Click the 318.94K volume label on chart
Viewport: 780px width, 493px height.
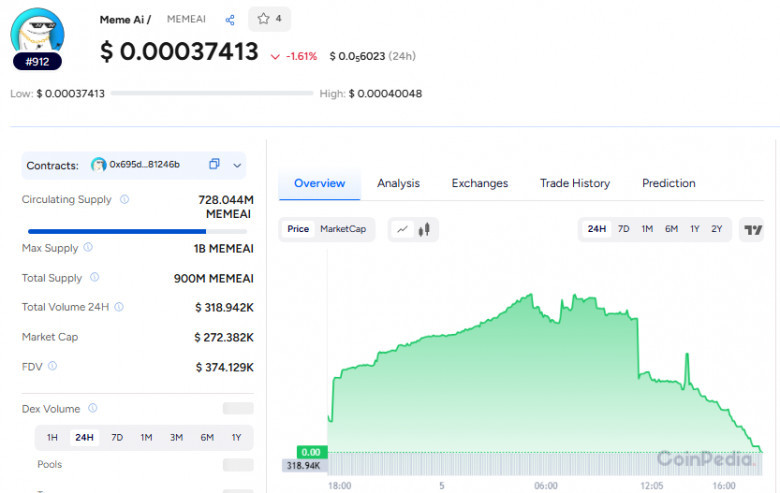click(304, 466)
